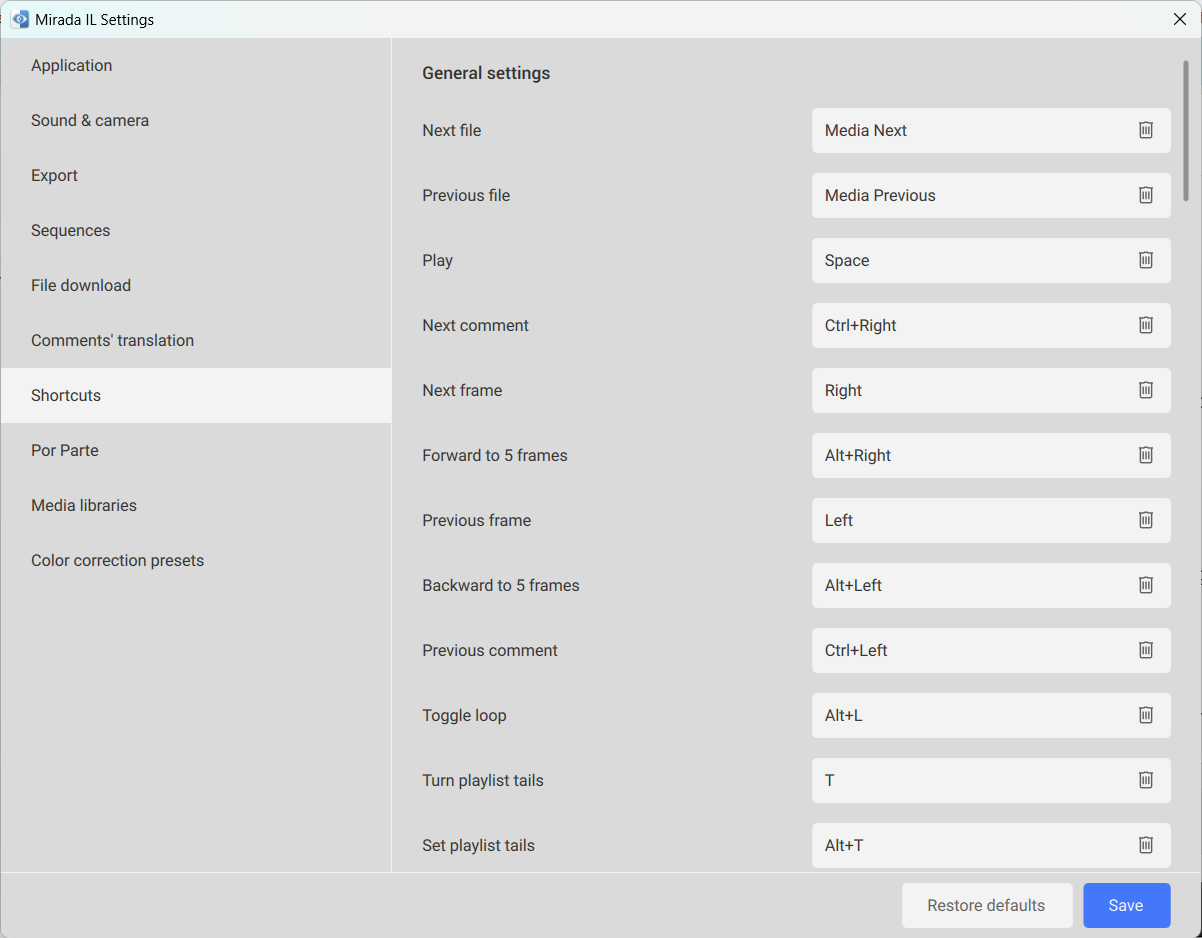This screenshot has width=1202, height=938.
Task: Go to Media libraries settings
Action: click(196, 506)
